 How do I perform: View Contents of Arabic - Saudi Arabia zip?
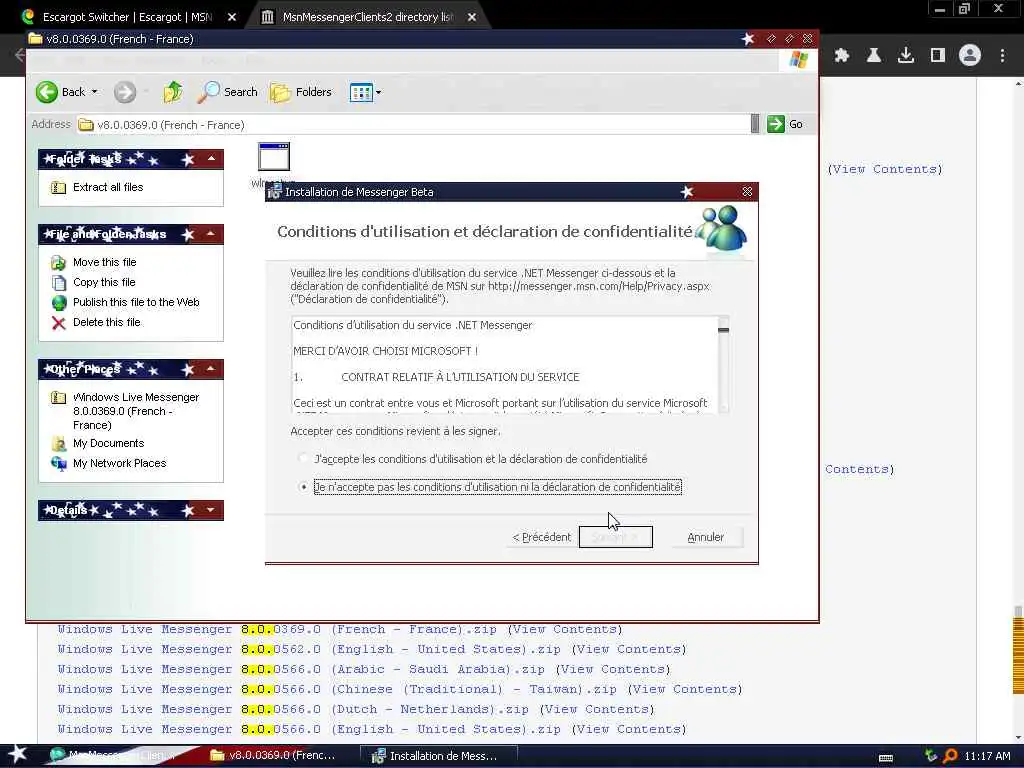(613, 669)
